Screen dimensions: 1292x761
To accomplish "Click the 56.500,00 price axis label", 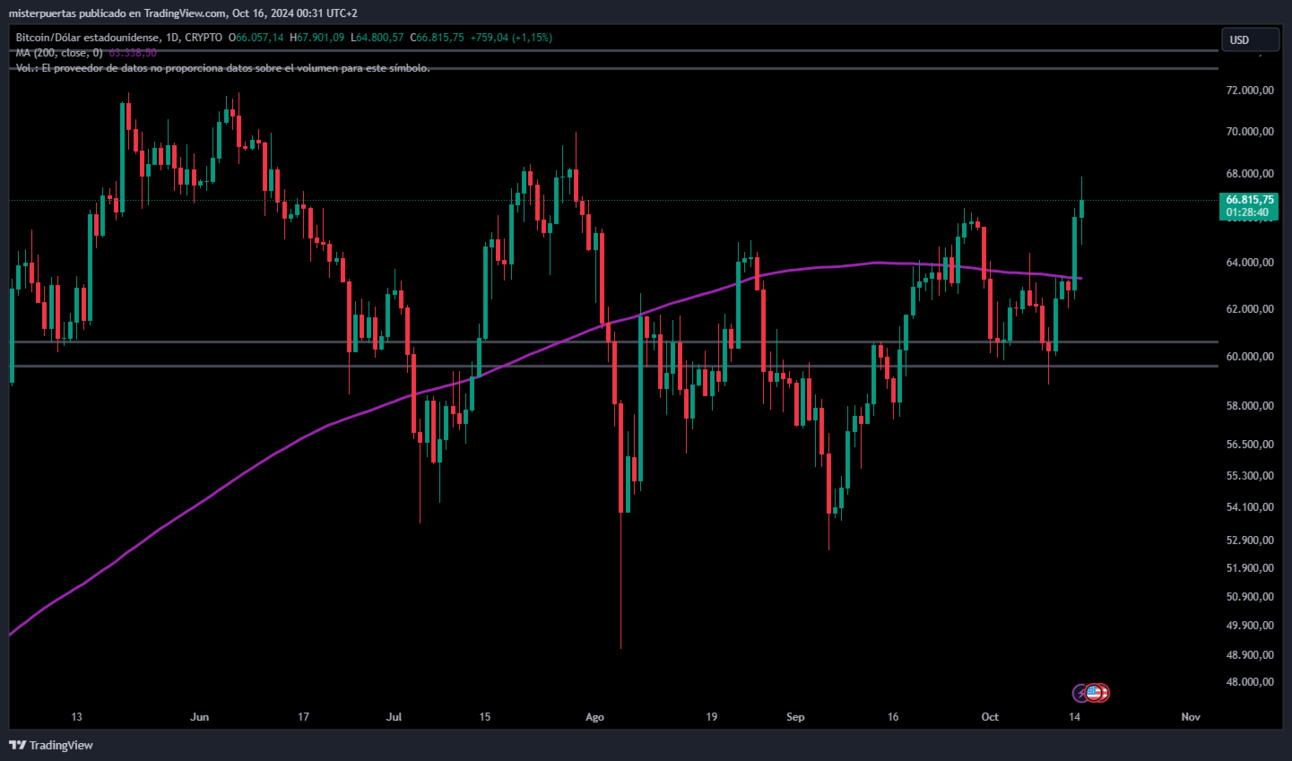I will tap(1250, 444).
